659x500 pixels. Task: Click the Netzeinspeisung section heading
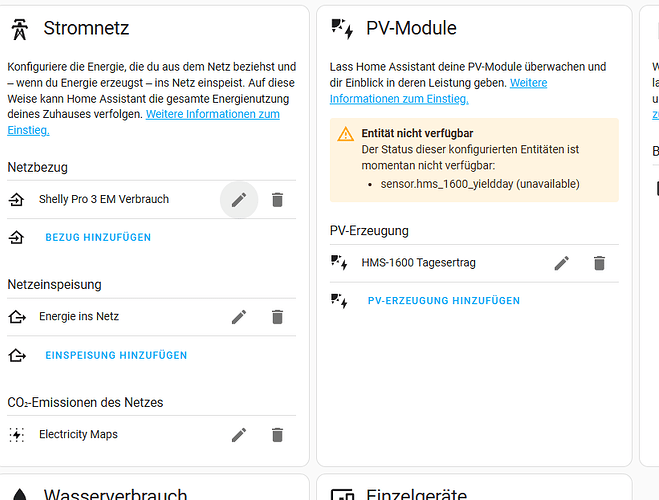click(x=54, y=284)
